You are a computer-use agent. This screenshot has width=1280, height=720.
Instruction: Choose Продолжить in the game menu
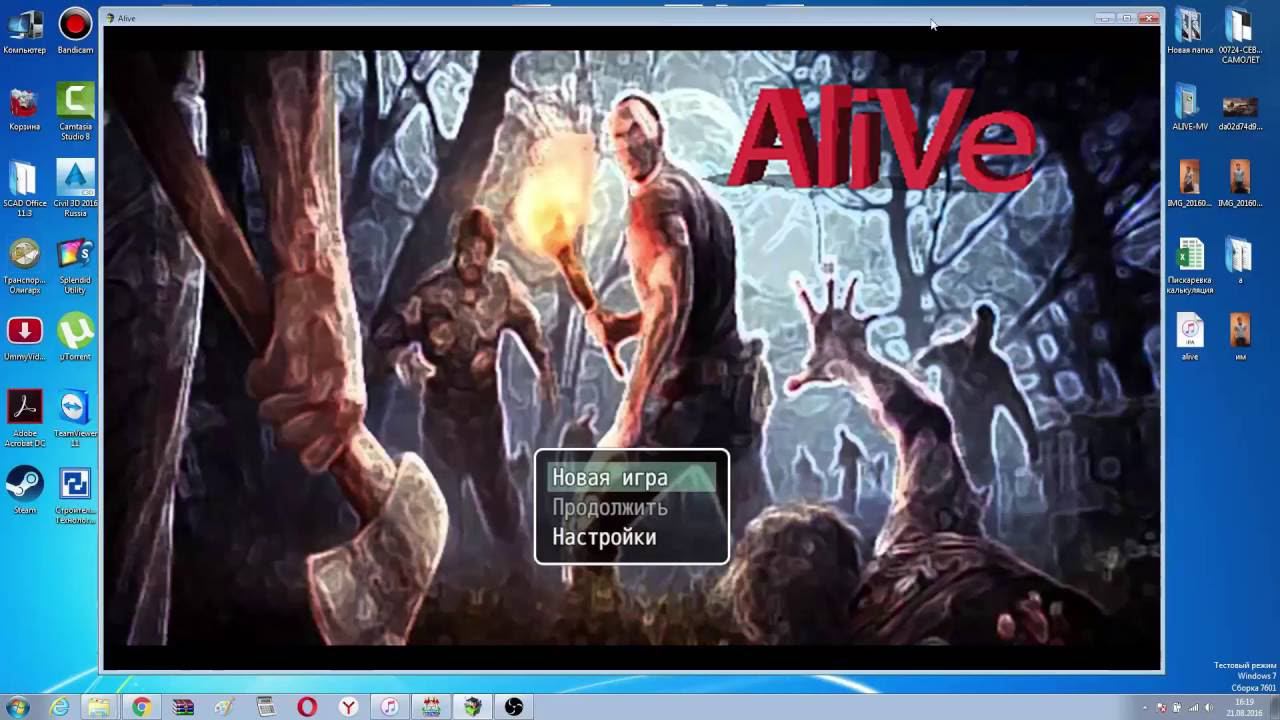[610, 507]
